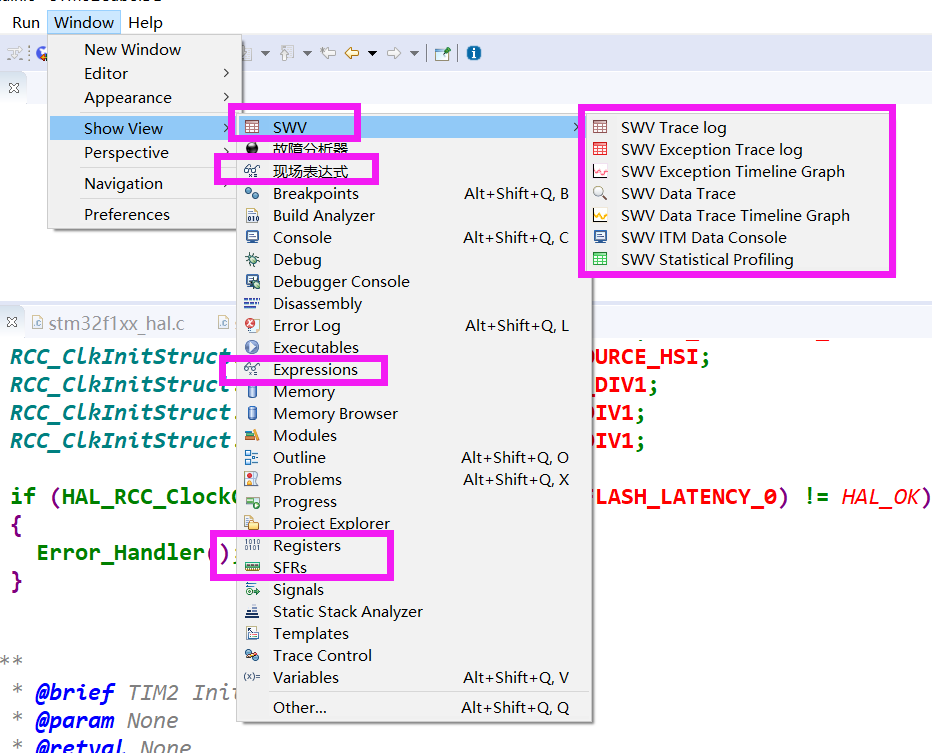The image size is (932, 753).
Task: Click the forward navigation arrow in toolbar
Action: [393, 53]
